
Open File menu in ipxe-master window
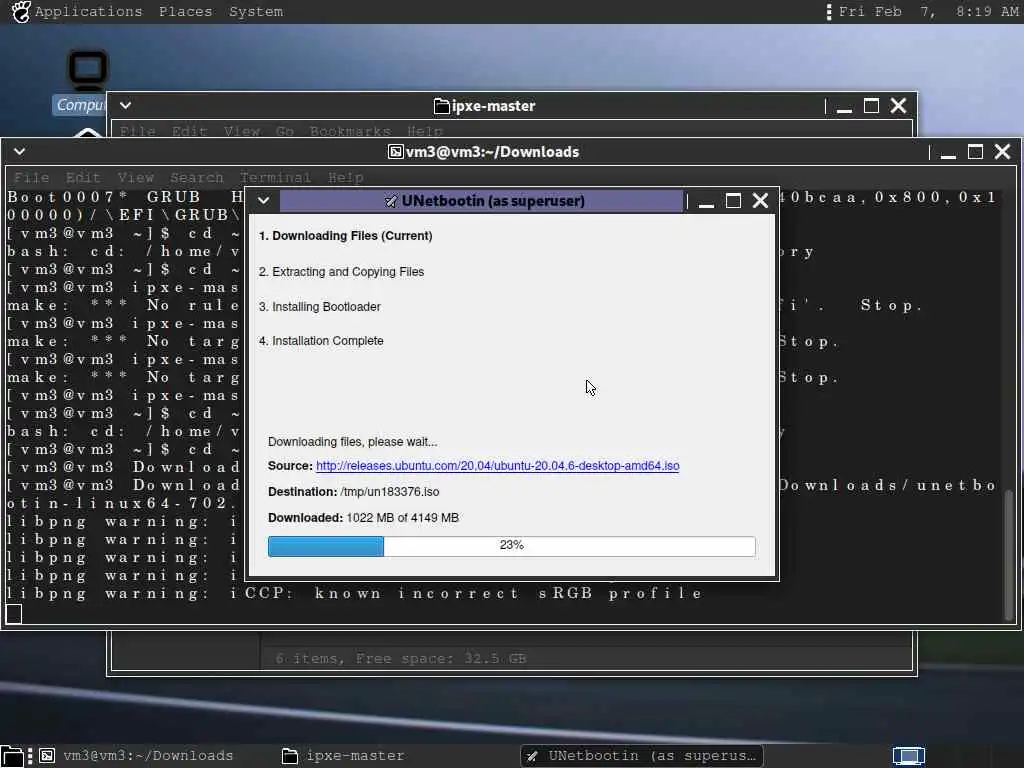138,131
